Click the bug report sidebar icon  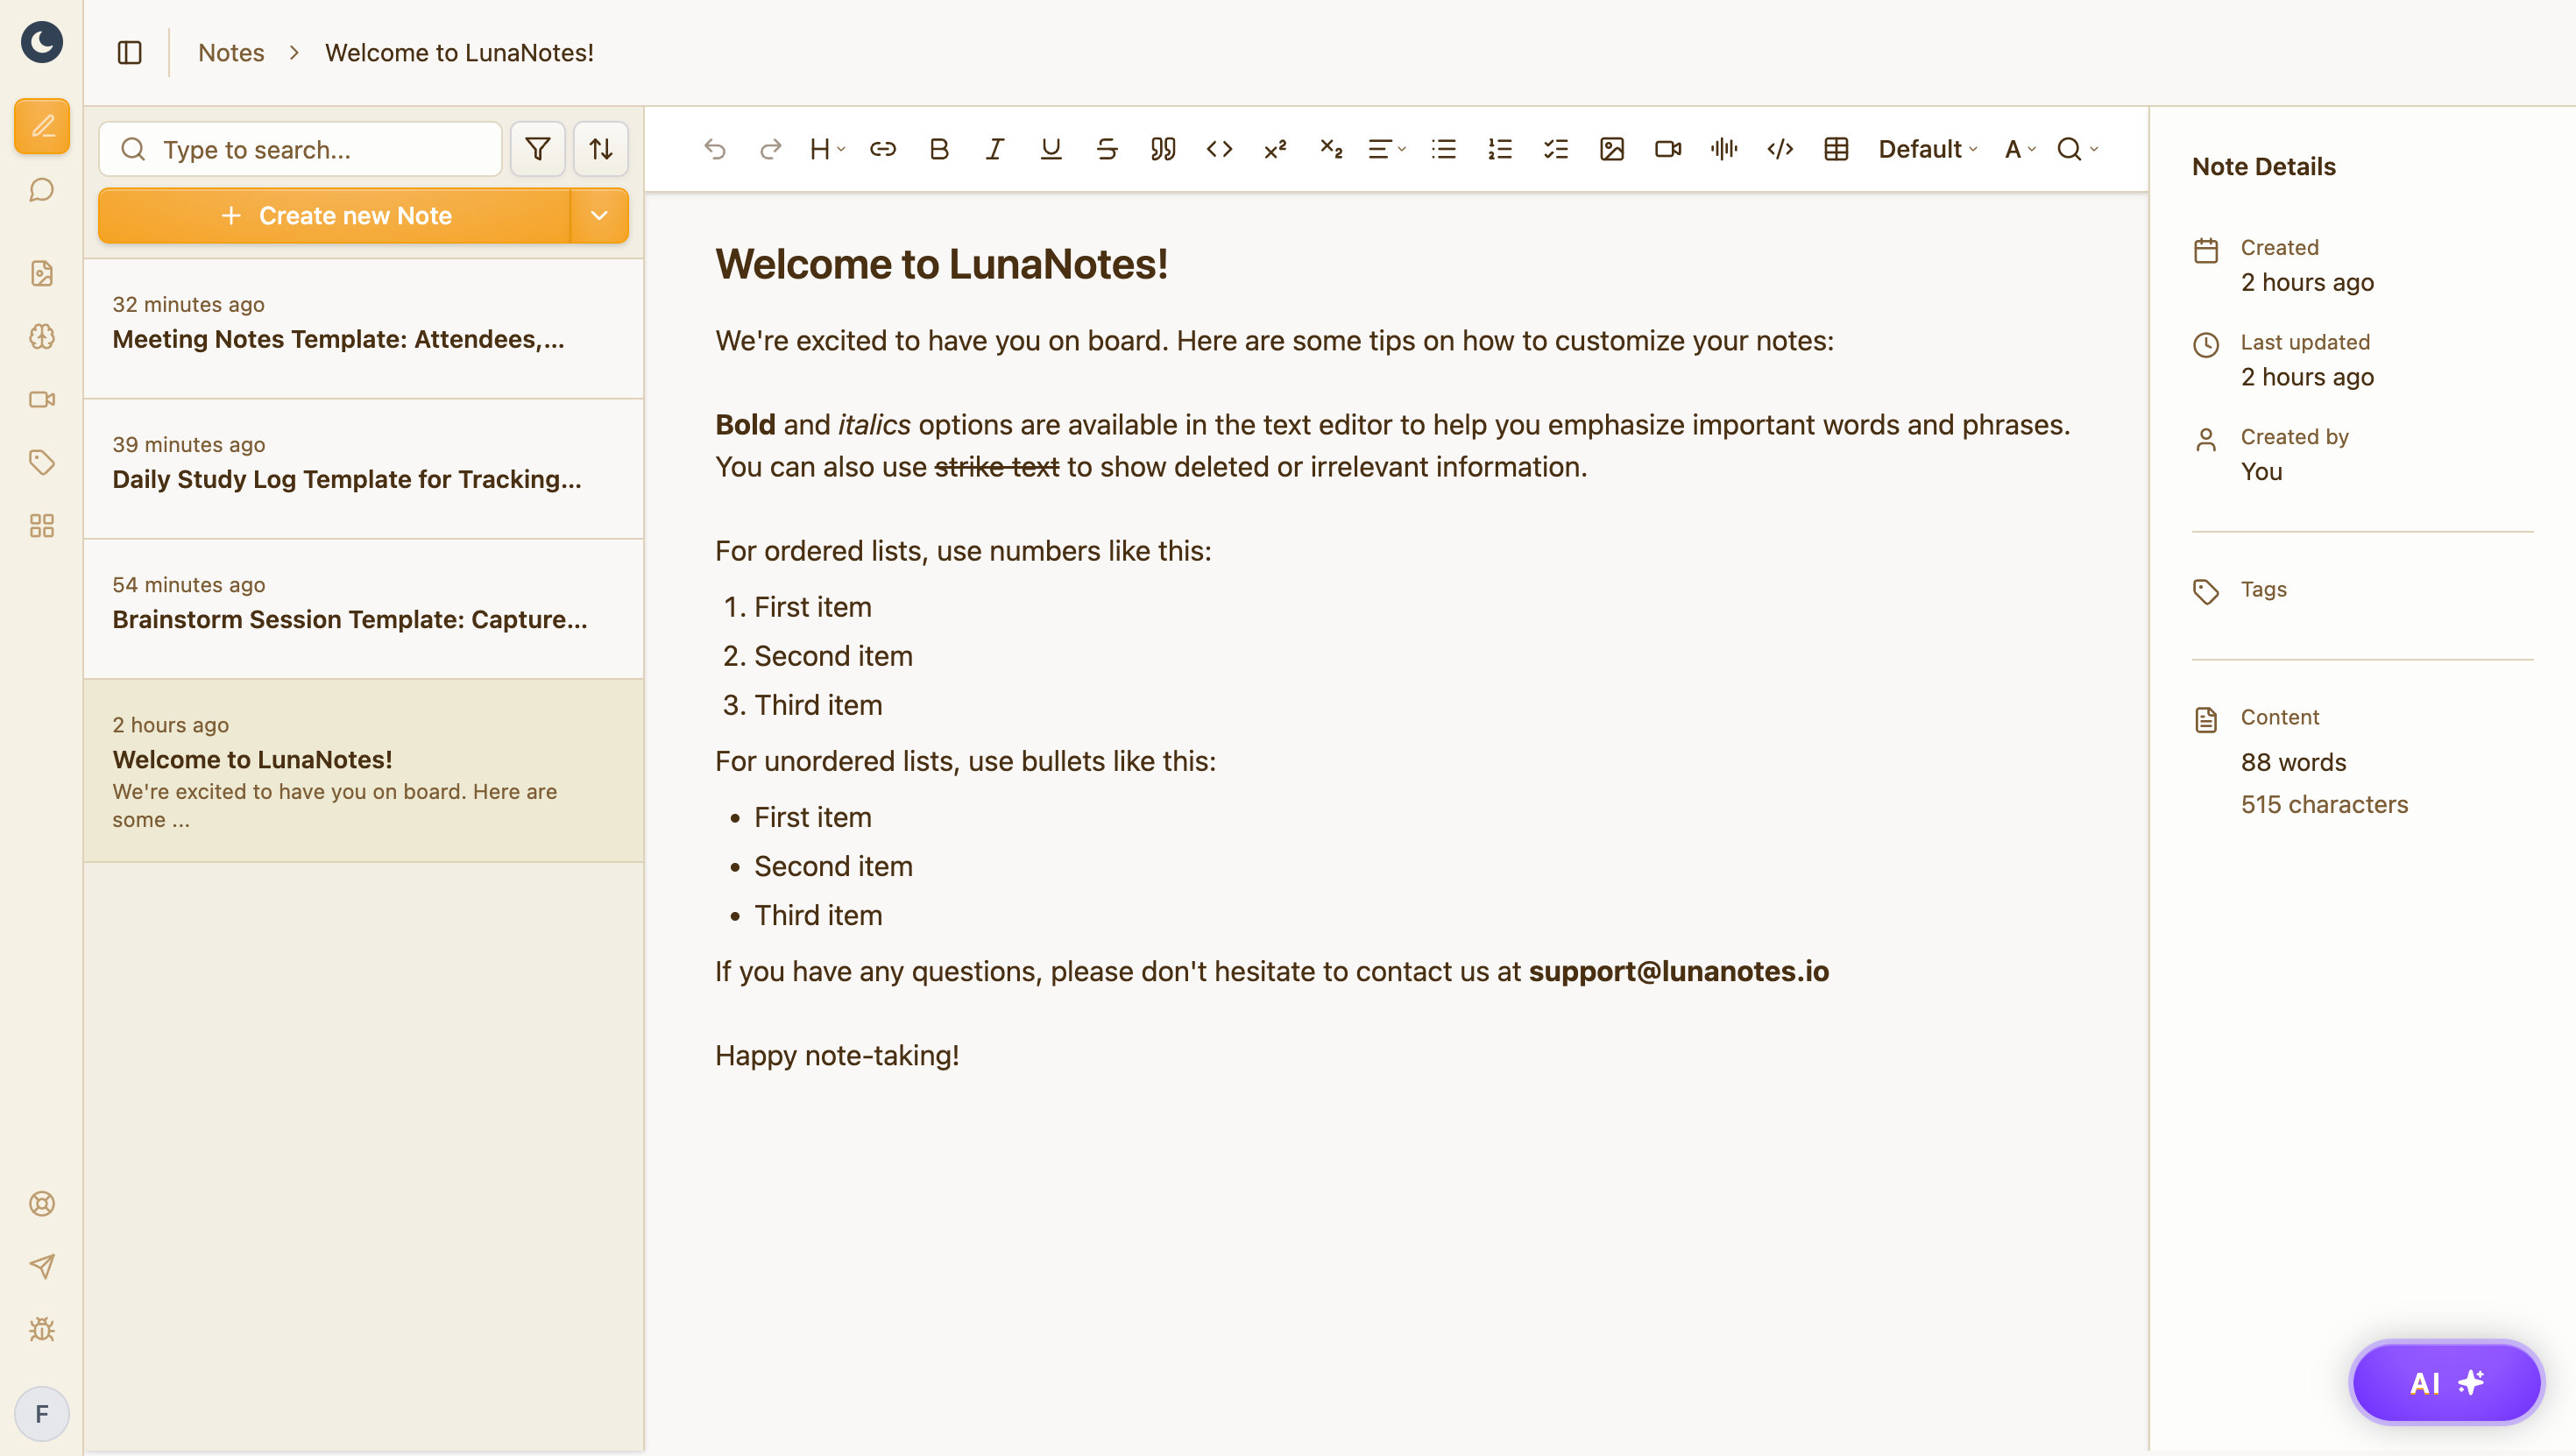pyautogui.click(x=42, y=1329)
